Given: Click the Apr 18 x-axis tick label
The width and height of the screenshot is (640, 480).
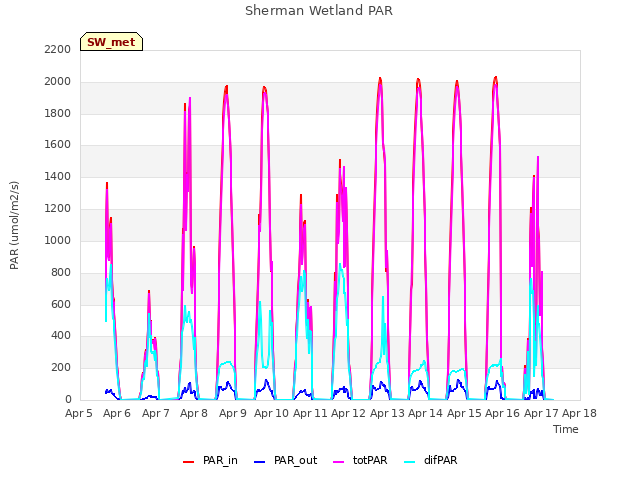Looking at the screenshot, I should (x=580, y=413).
